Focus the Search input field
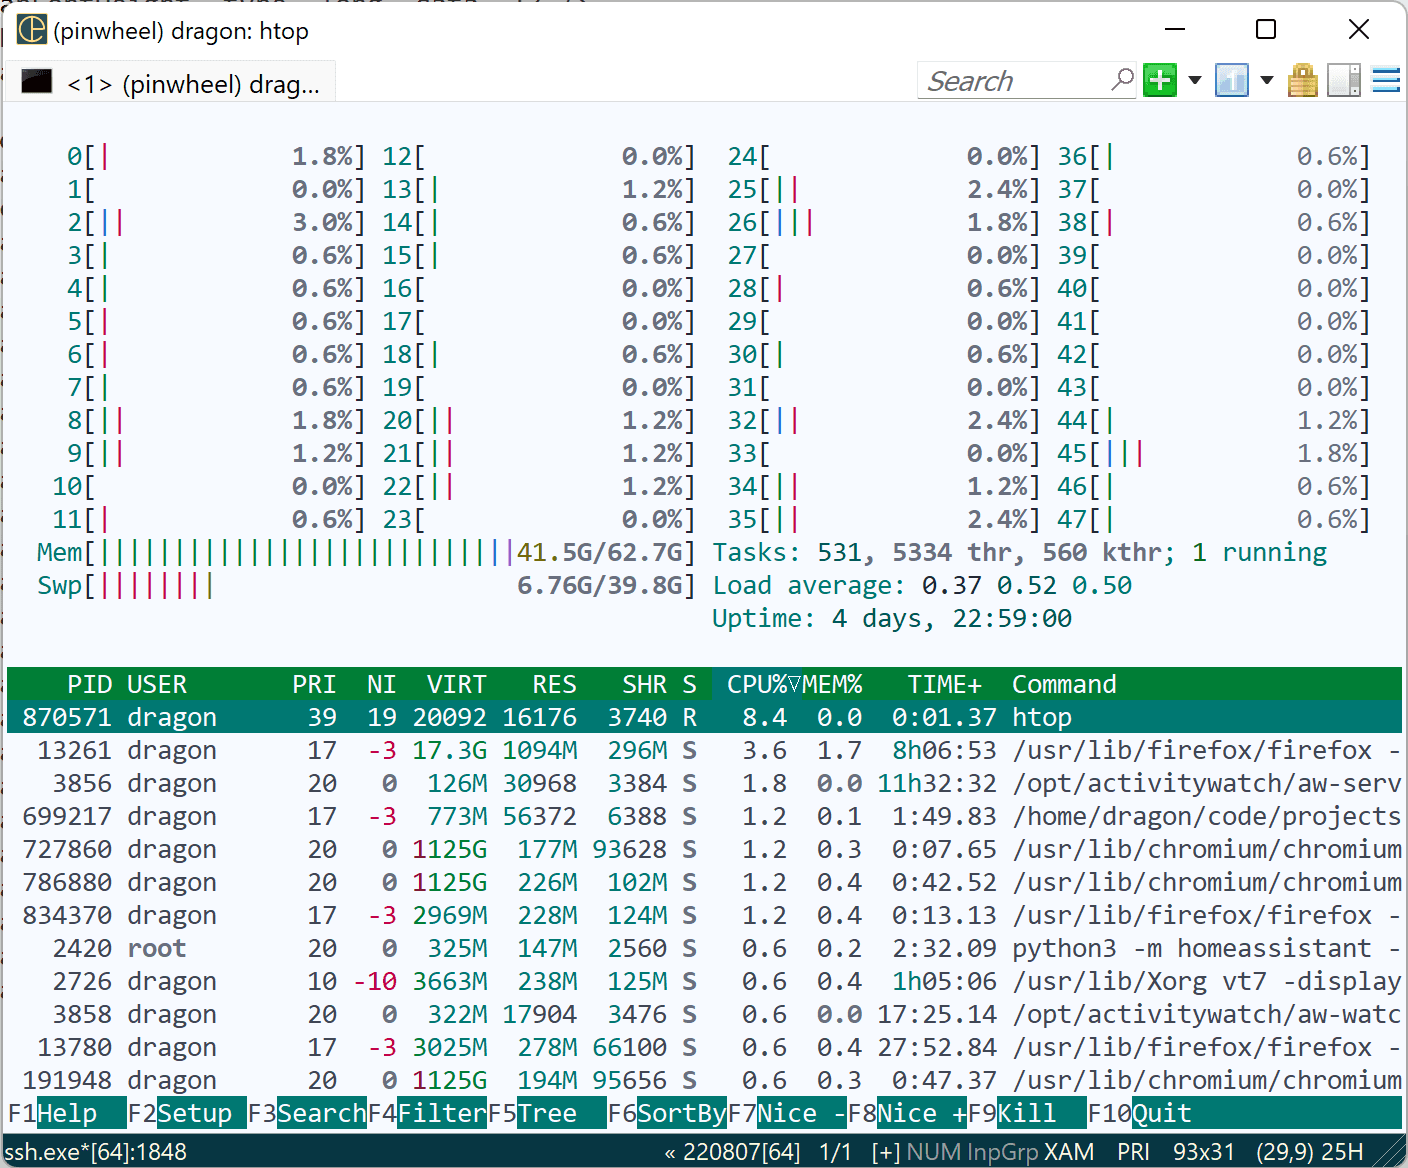The width and height of the screenshot is (1408, 1168). pos(1012,81)
